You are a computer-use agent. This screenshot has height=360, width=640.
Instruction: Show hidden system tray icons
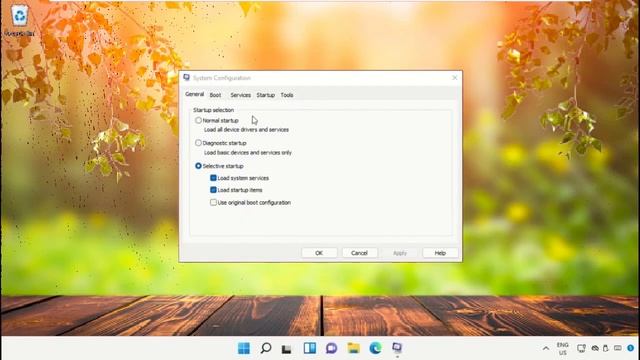pyautogui.click(x=546, y=349)
